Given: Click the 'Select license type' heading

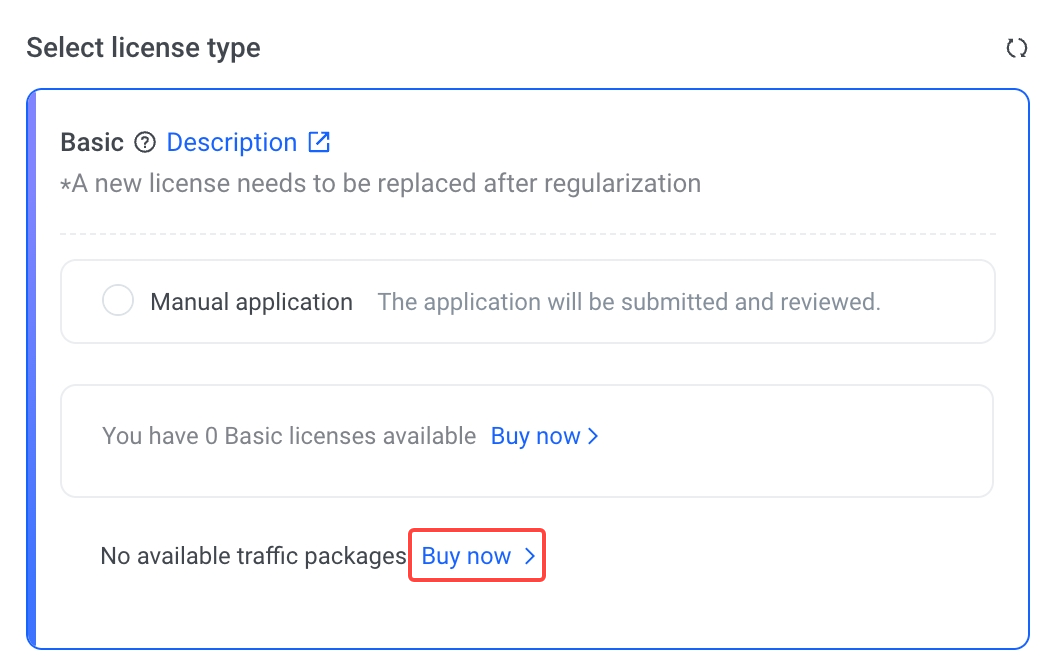Looking at the screenshot, I should coord(143,48).
